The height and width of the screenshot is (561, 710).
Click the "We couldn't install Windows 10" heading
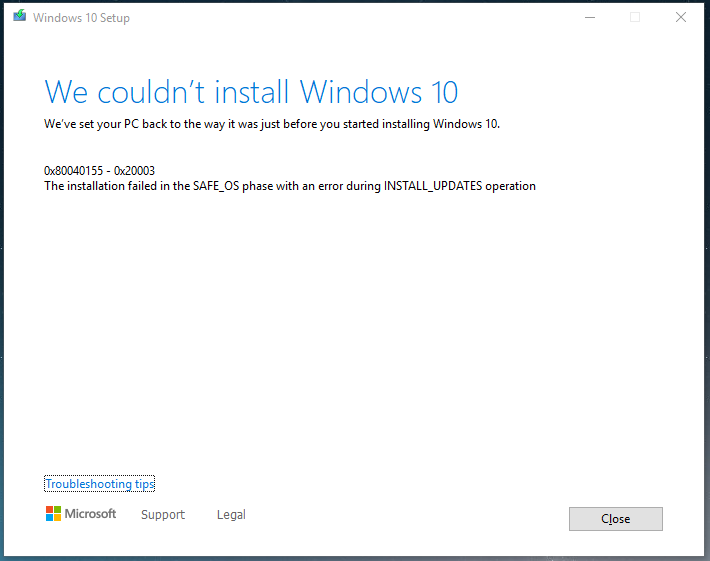click(x=251, y=92)
